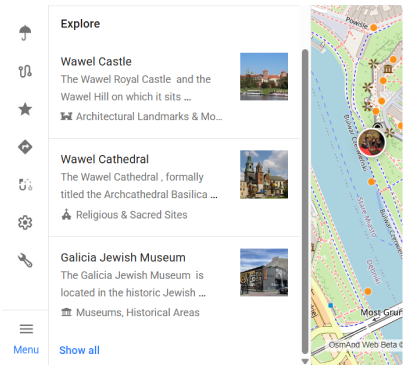Open the hamburger Menu button
Screen dimensions: 405x370
(26, 338)
